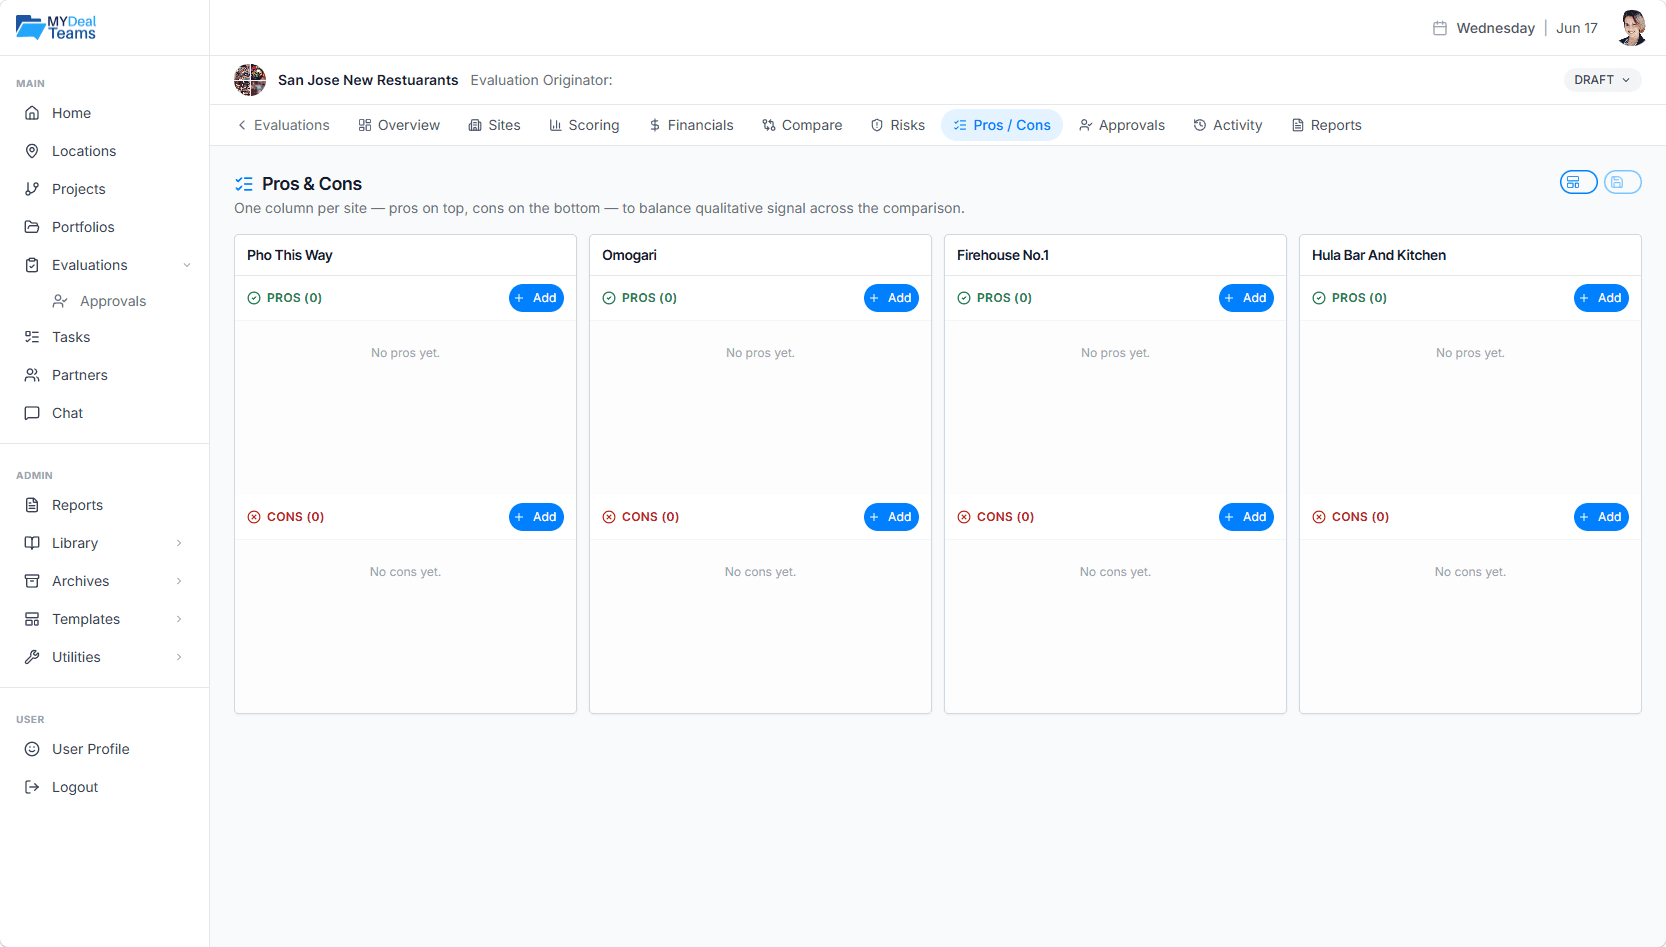The height and width of the screenshot is (947, 1666).
Task: Click the MyDeal Teams logo
Action: pos(56,27)
